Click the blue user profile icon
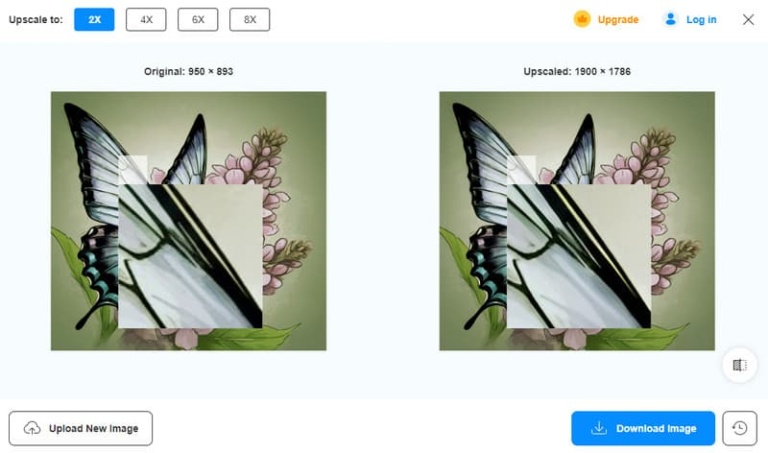Screen dimensions: 768x453 point(671,20)
